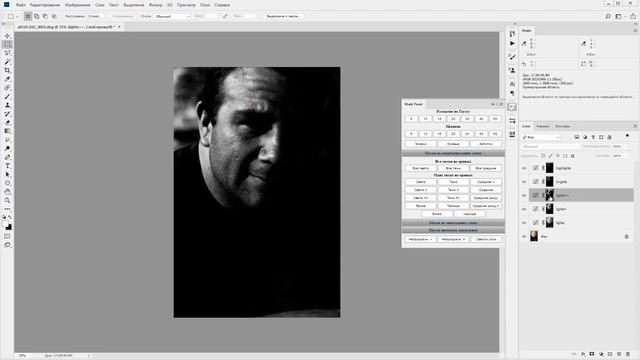This screenshot has width=640, height=360.
Task: Toggle visibility of the lights layer
Action: [x=524, y=223]
